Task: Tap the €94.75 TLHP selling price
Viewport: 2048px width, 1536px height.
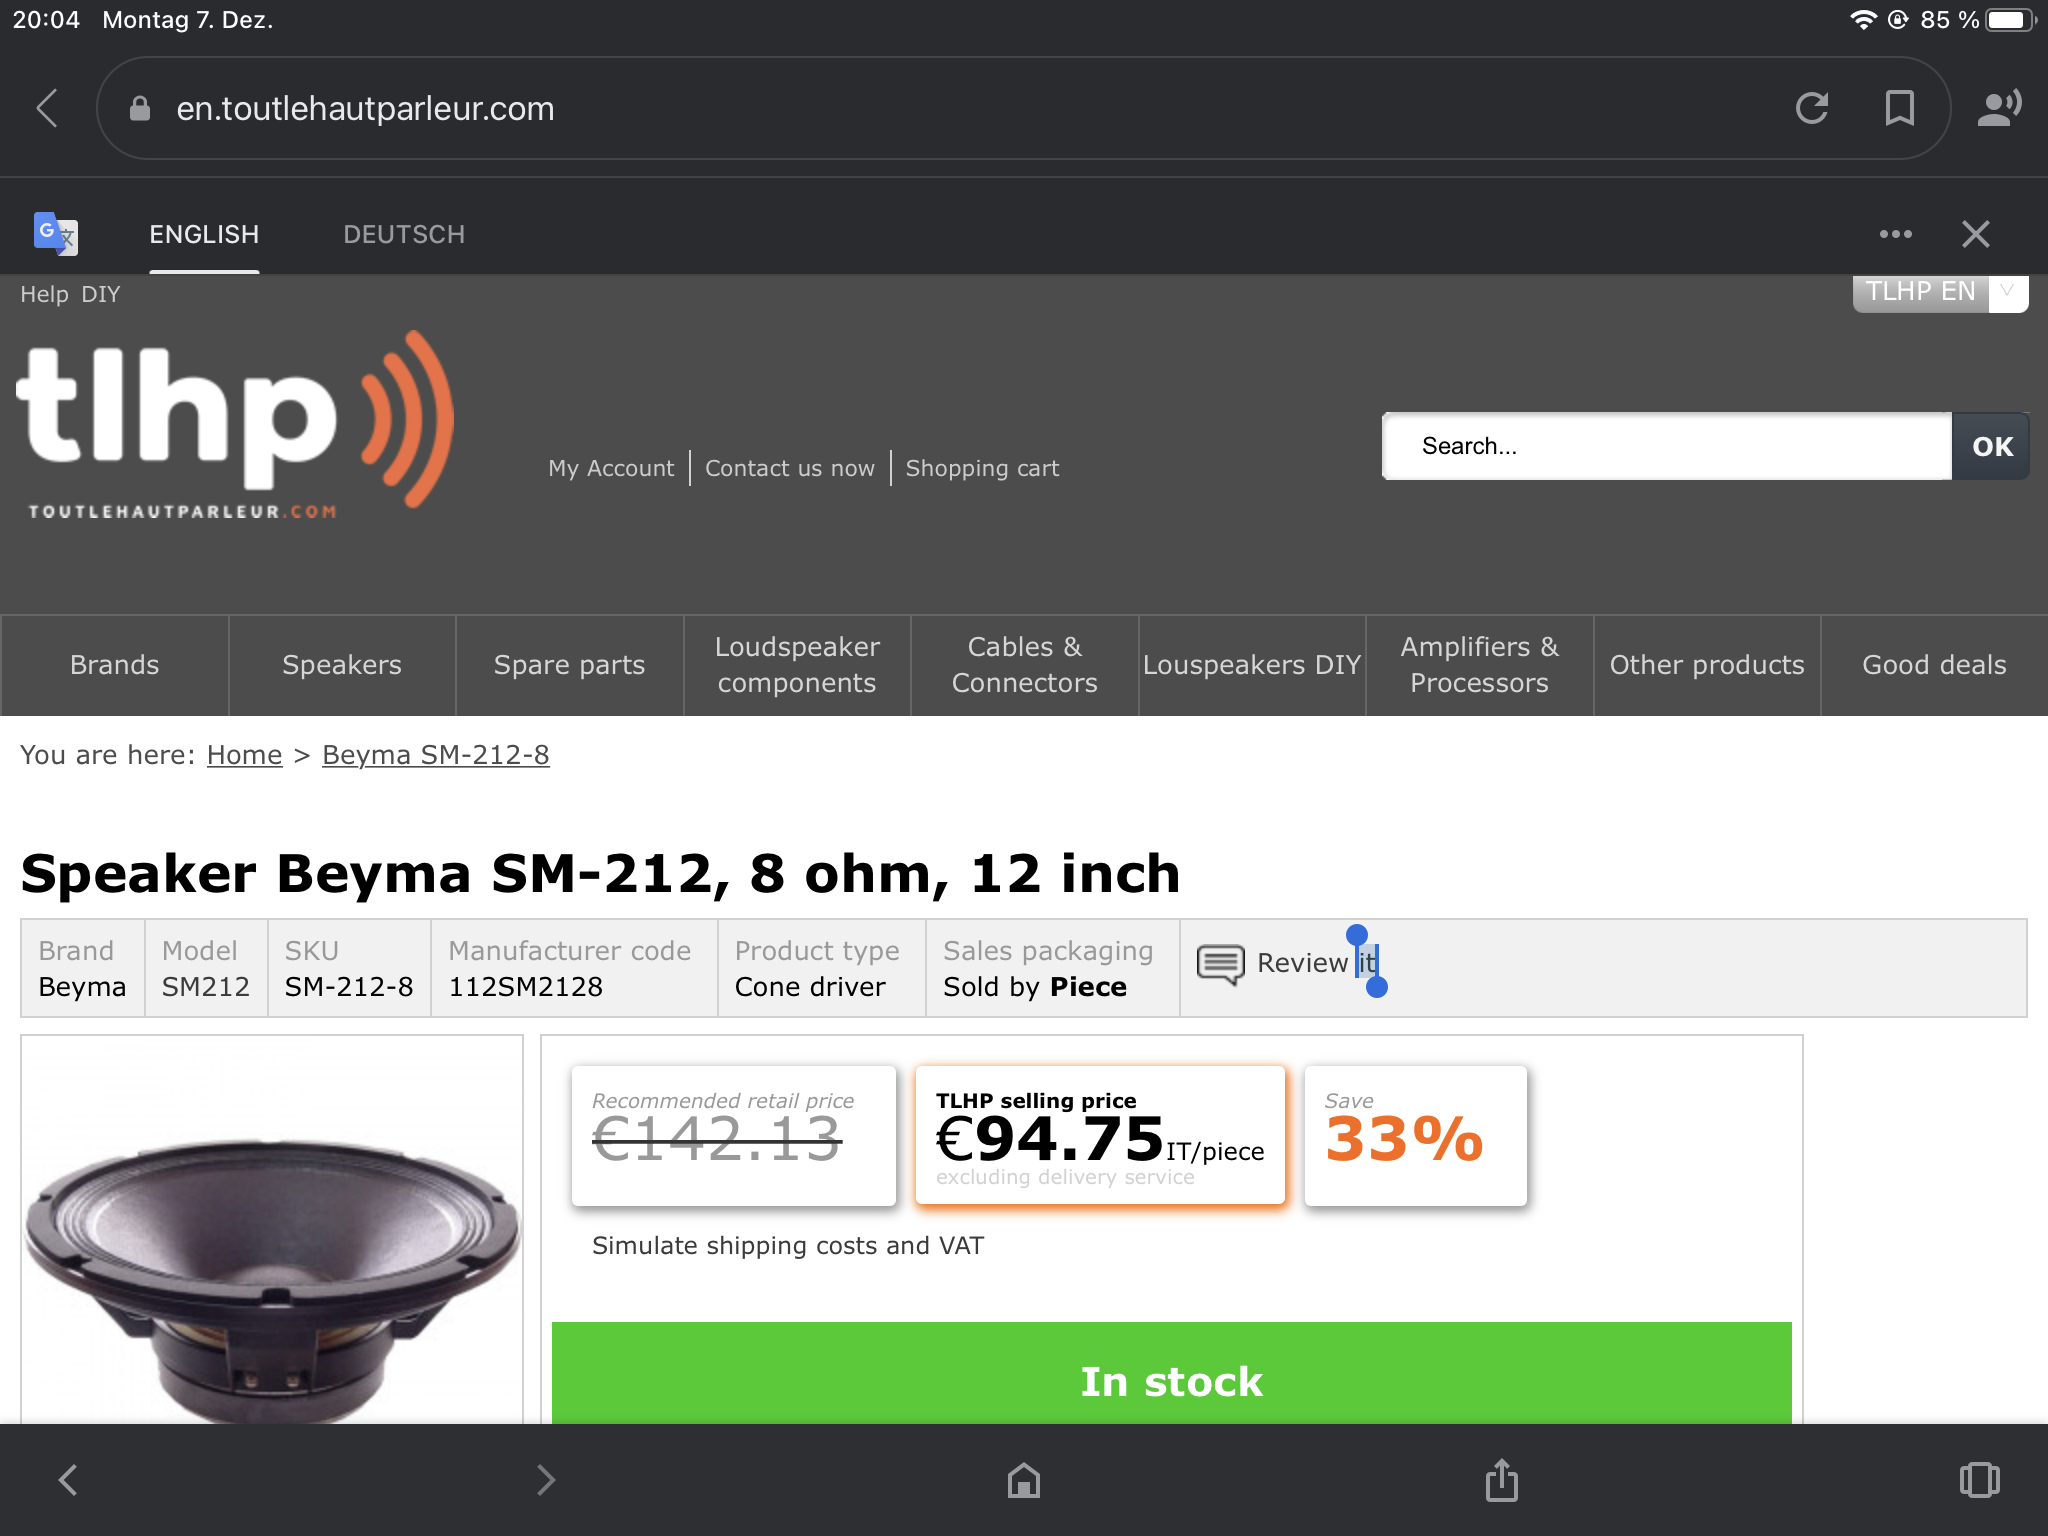Action: pos(1050,1138)
